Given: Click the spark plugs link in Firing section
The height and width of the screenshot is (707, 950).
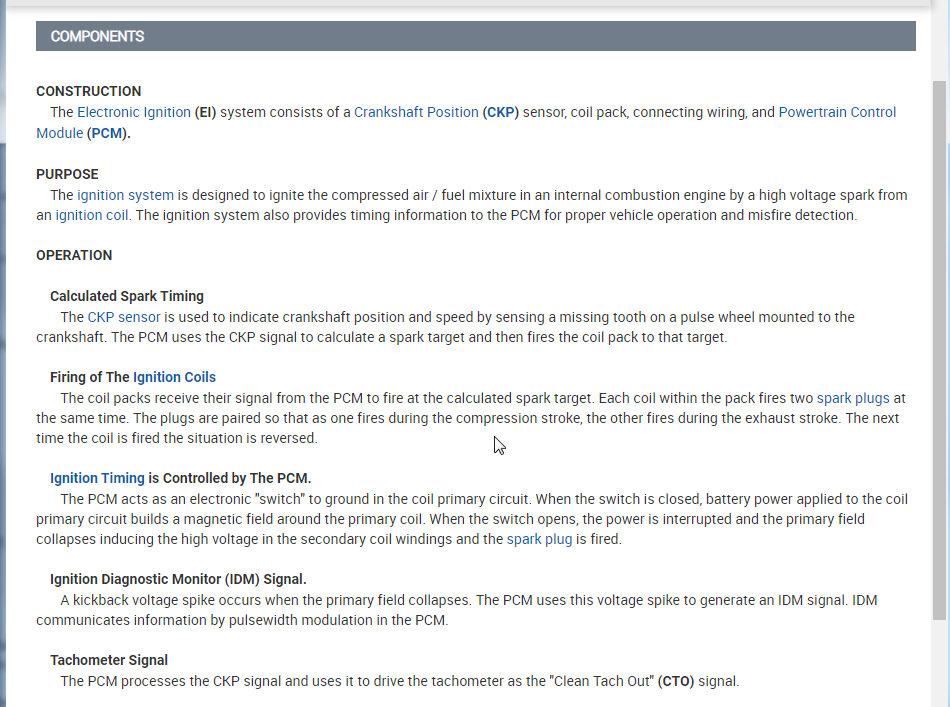Looking at the screenshot, I should point(853,398).
